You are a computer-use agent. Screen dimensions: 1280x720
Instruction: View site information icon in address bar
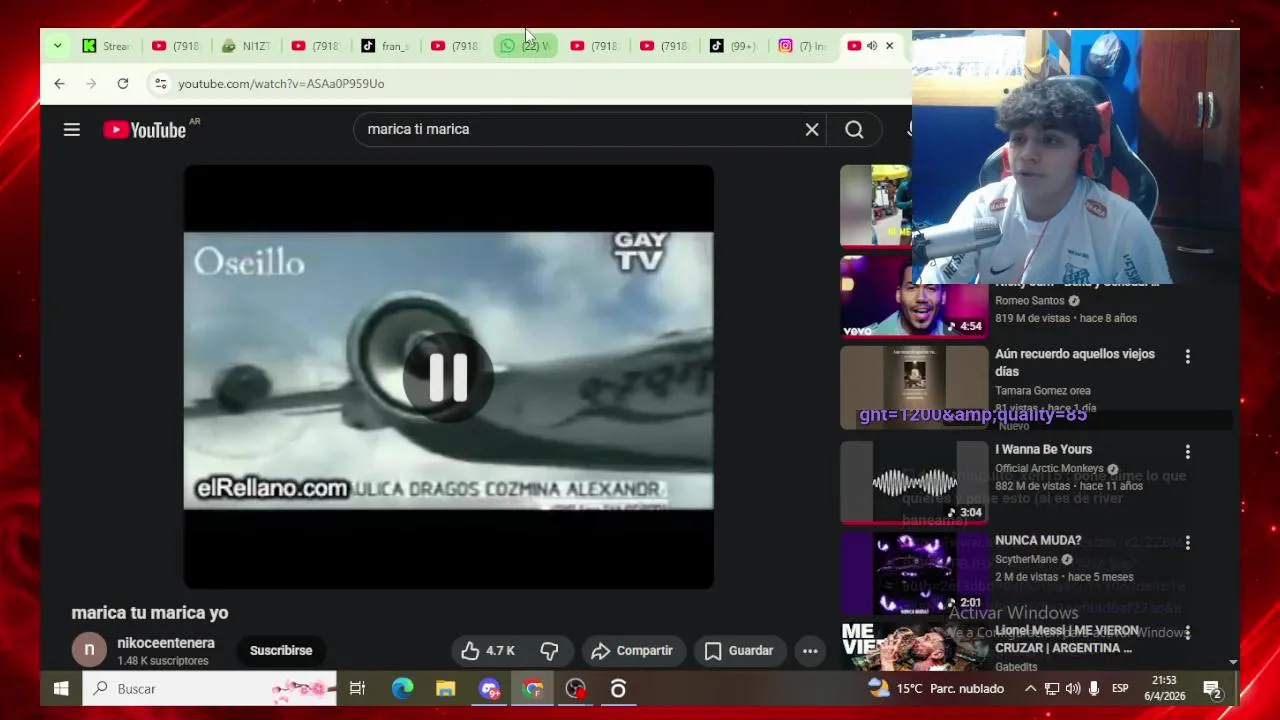160,84
